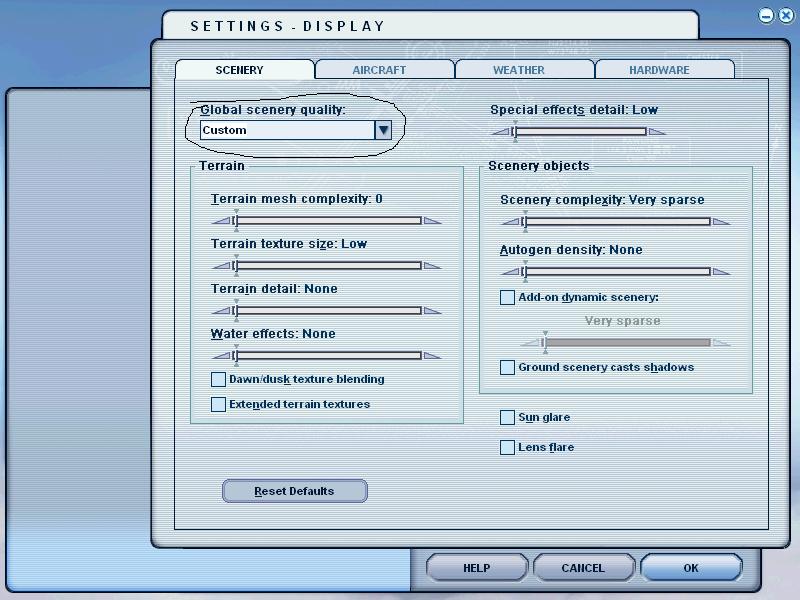Image resolution: width=800 pixels, height=600 pixels.
Task: Open Global scenery quality dropdown arrow
Action: [x=383, y=130]
